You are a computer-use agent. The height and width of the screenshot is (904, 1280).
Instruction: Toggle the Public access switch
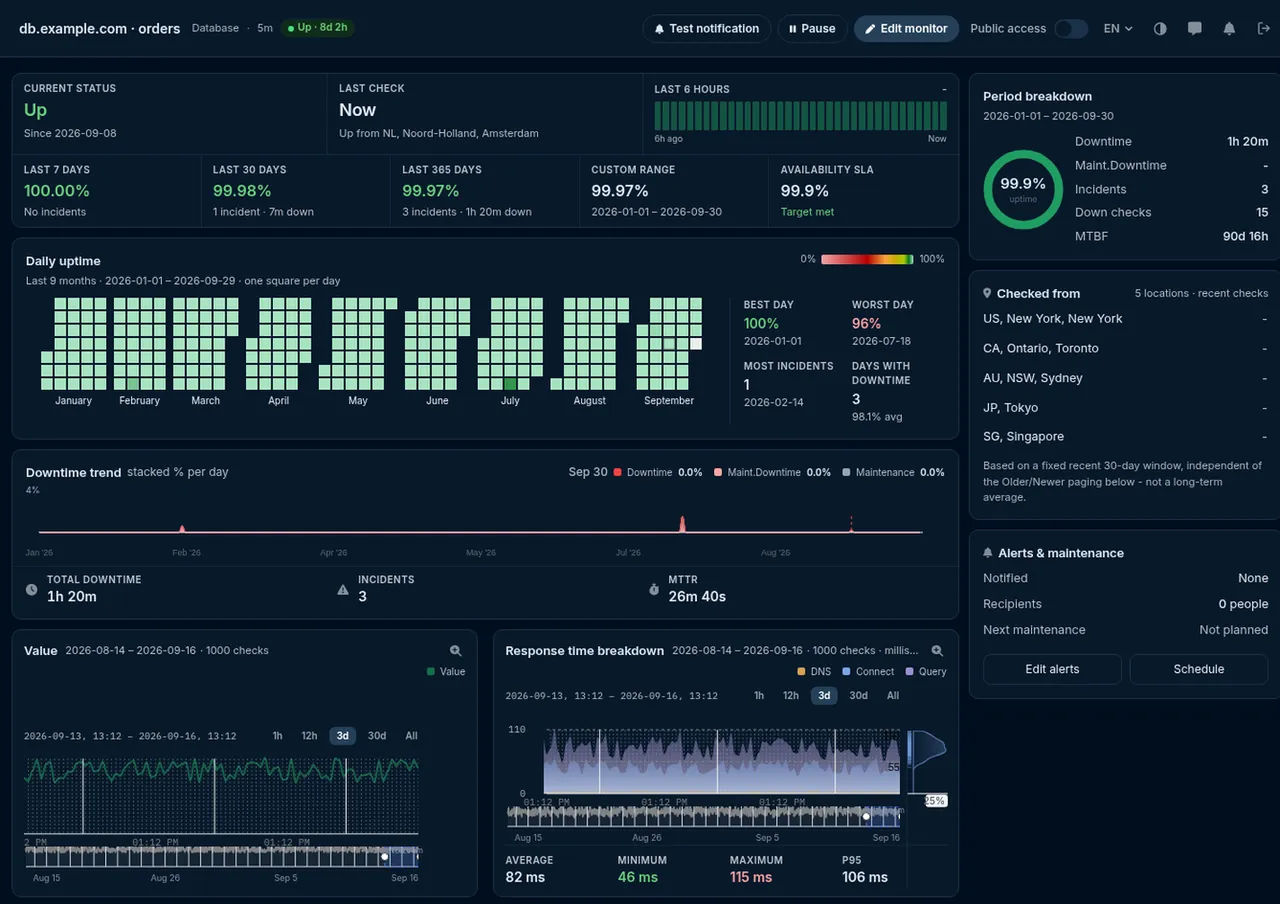(1071, 29)
